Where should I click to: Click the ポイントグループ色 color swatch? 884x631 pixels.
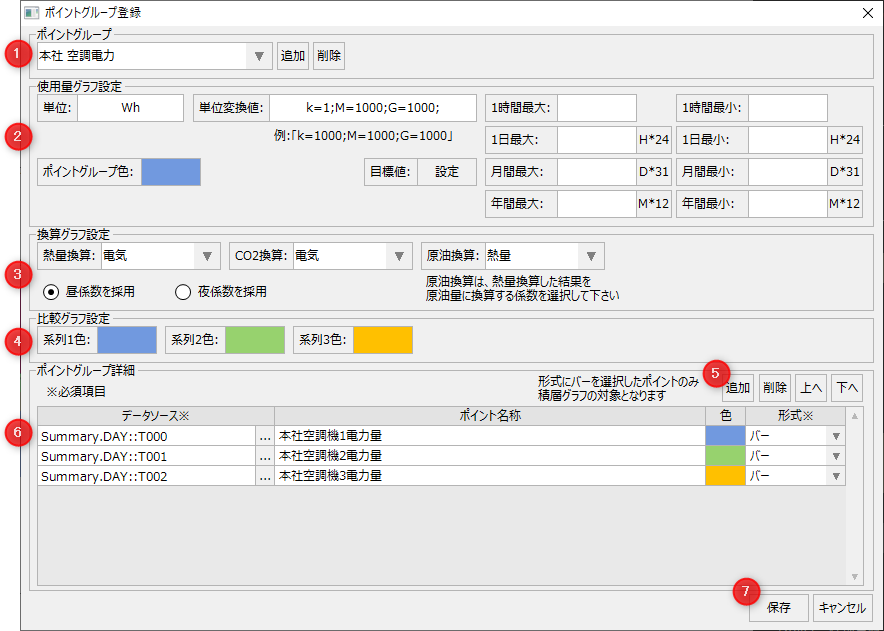click(169, 171)
